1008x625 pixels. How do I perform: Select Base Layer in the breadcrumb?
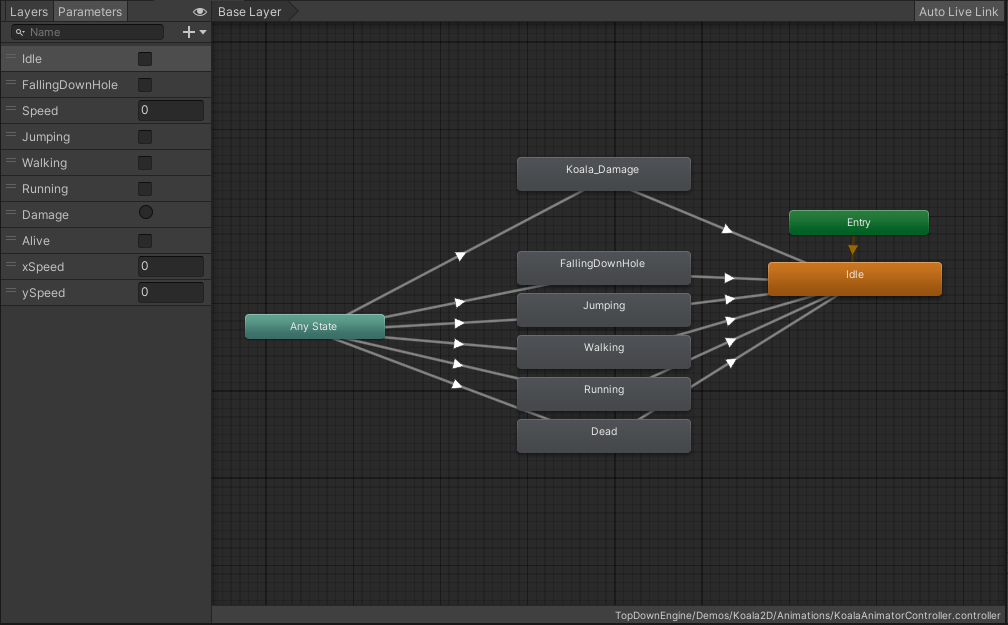click(x=250, y=12)
